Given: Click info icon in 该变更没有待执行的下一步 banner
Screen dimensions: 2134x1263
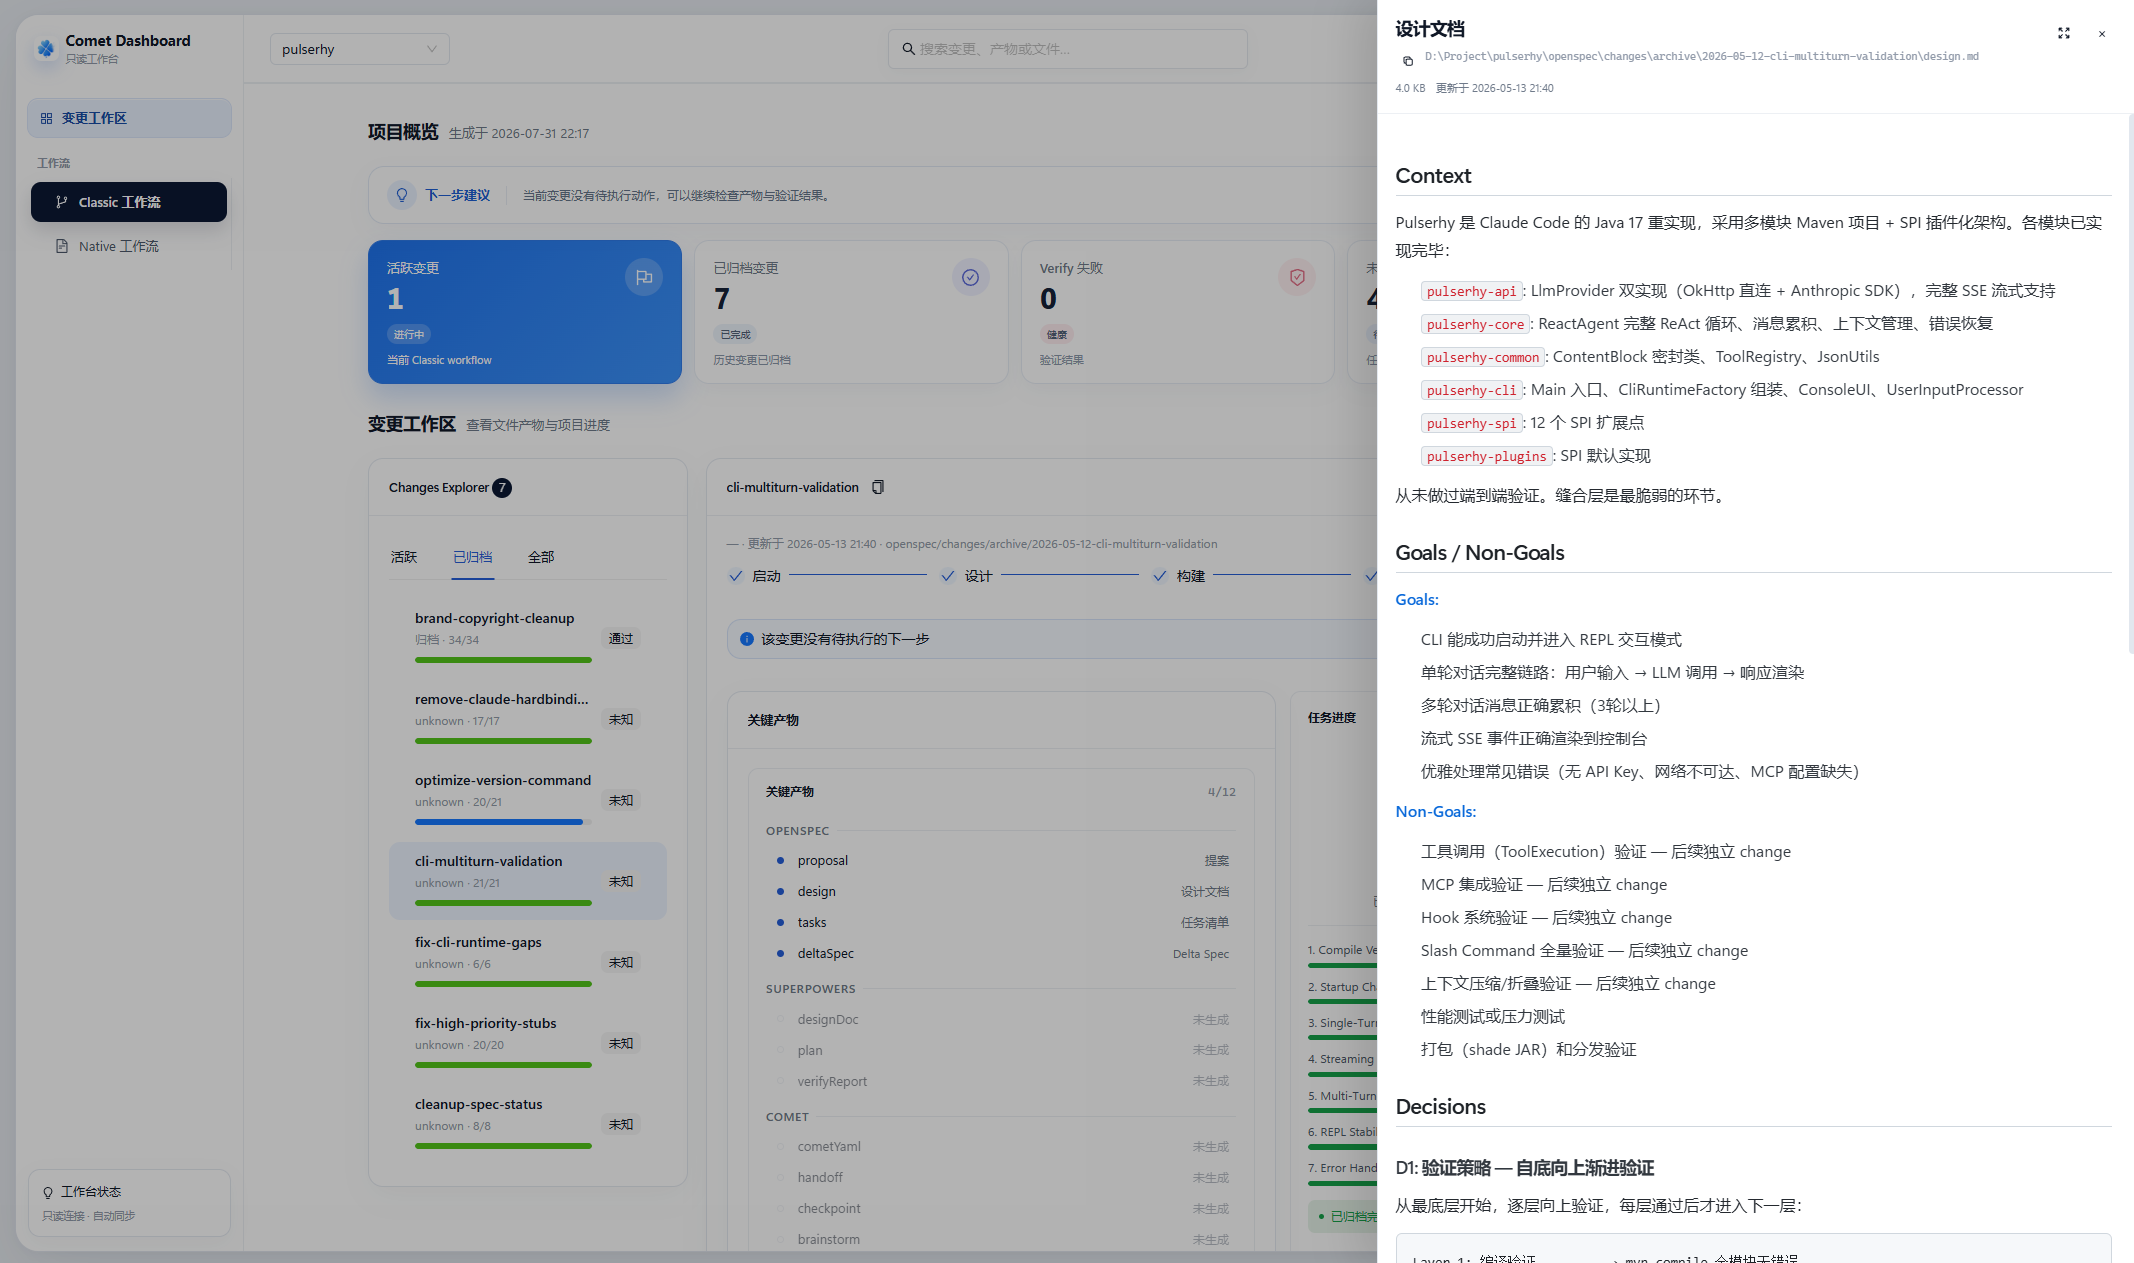Looking at the screenshot, I should pyautogui.click(x=747, y=639).
